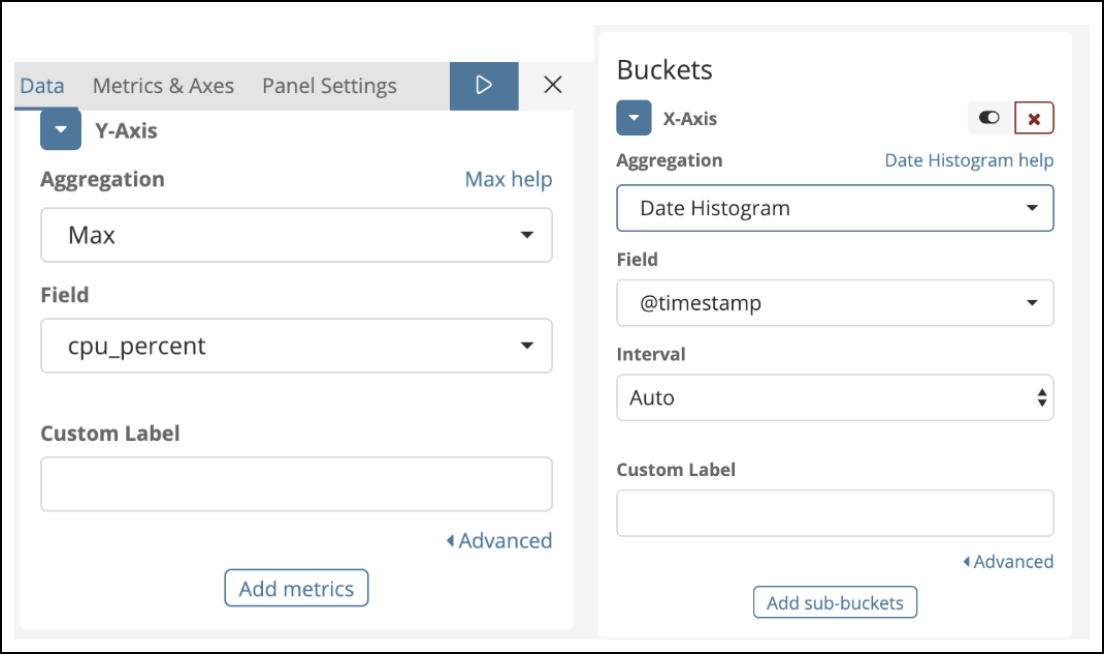
Task: Click the play button to apply changes
Action: (484, 86)
